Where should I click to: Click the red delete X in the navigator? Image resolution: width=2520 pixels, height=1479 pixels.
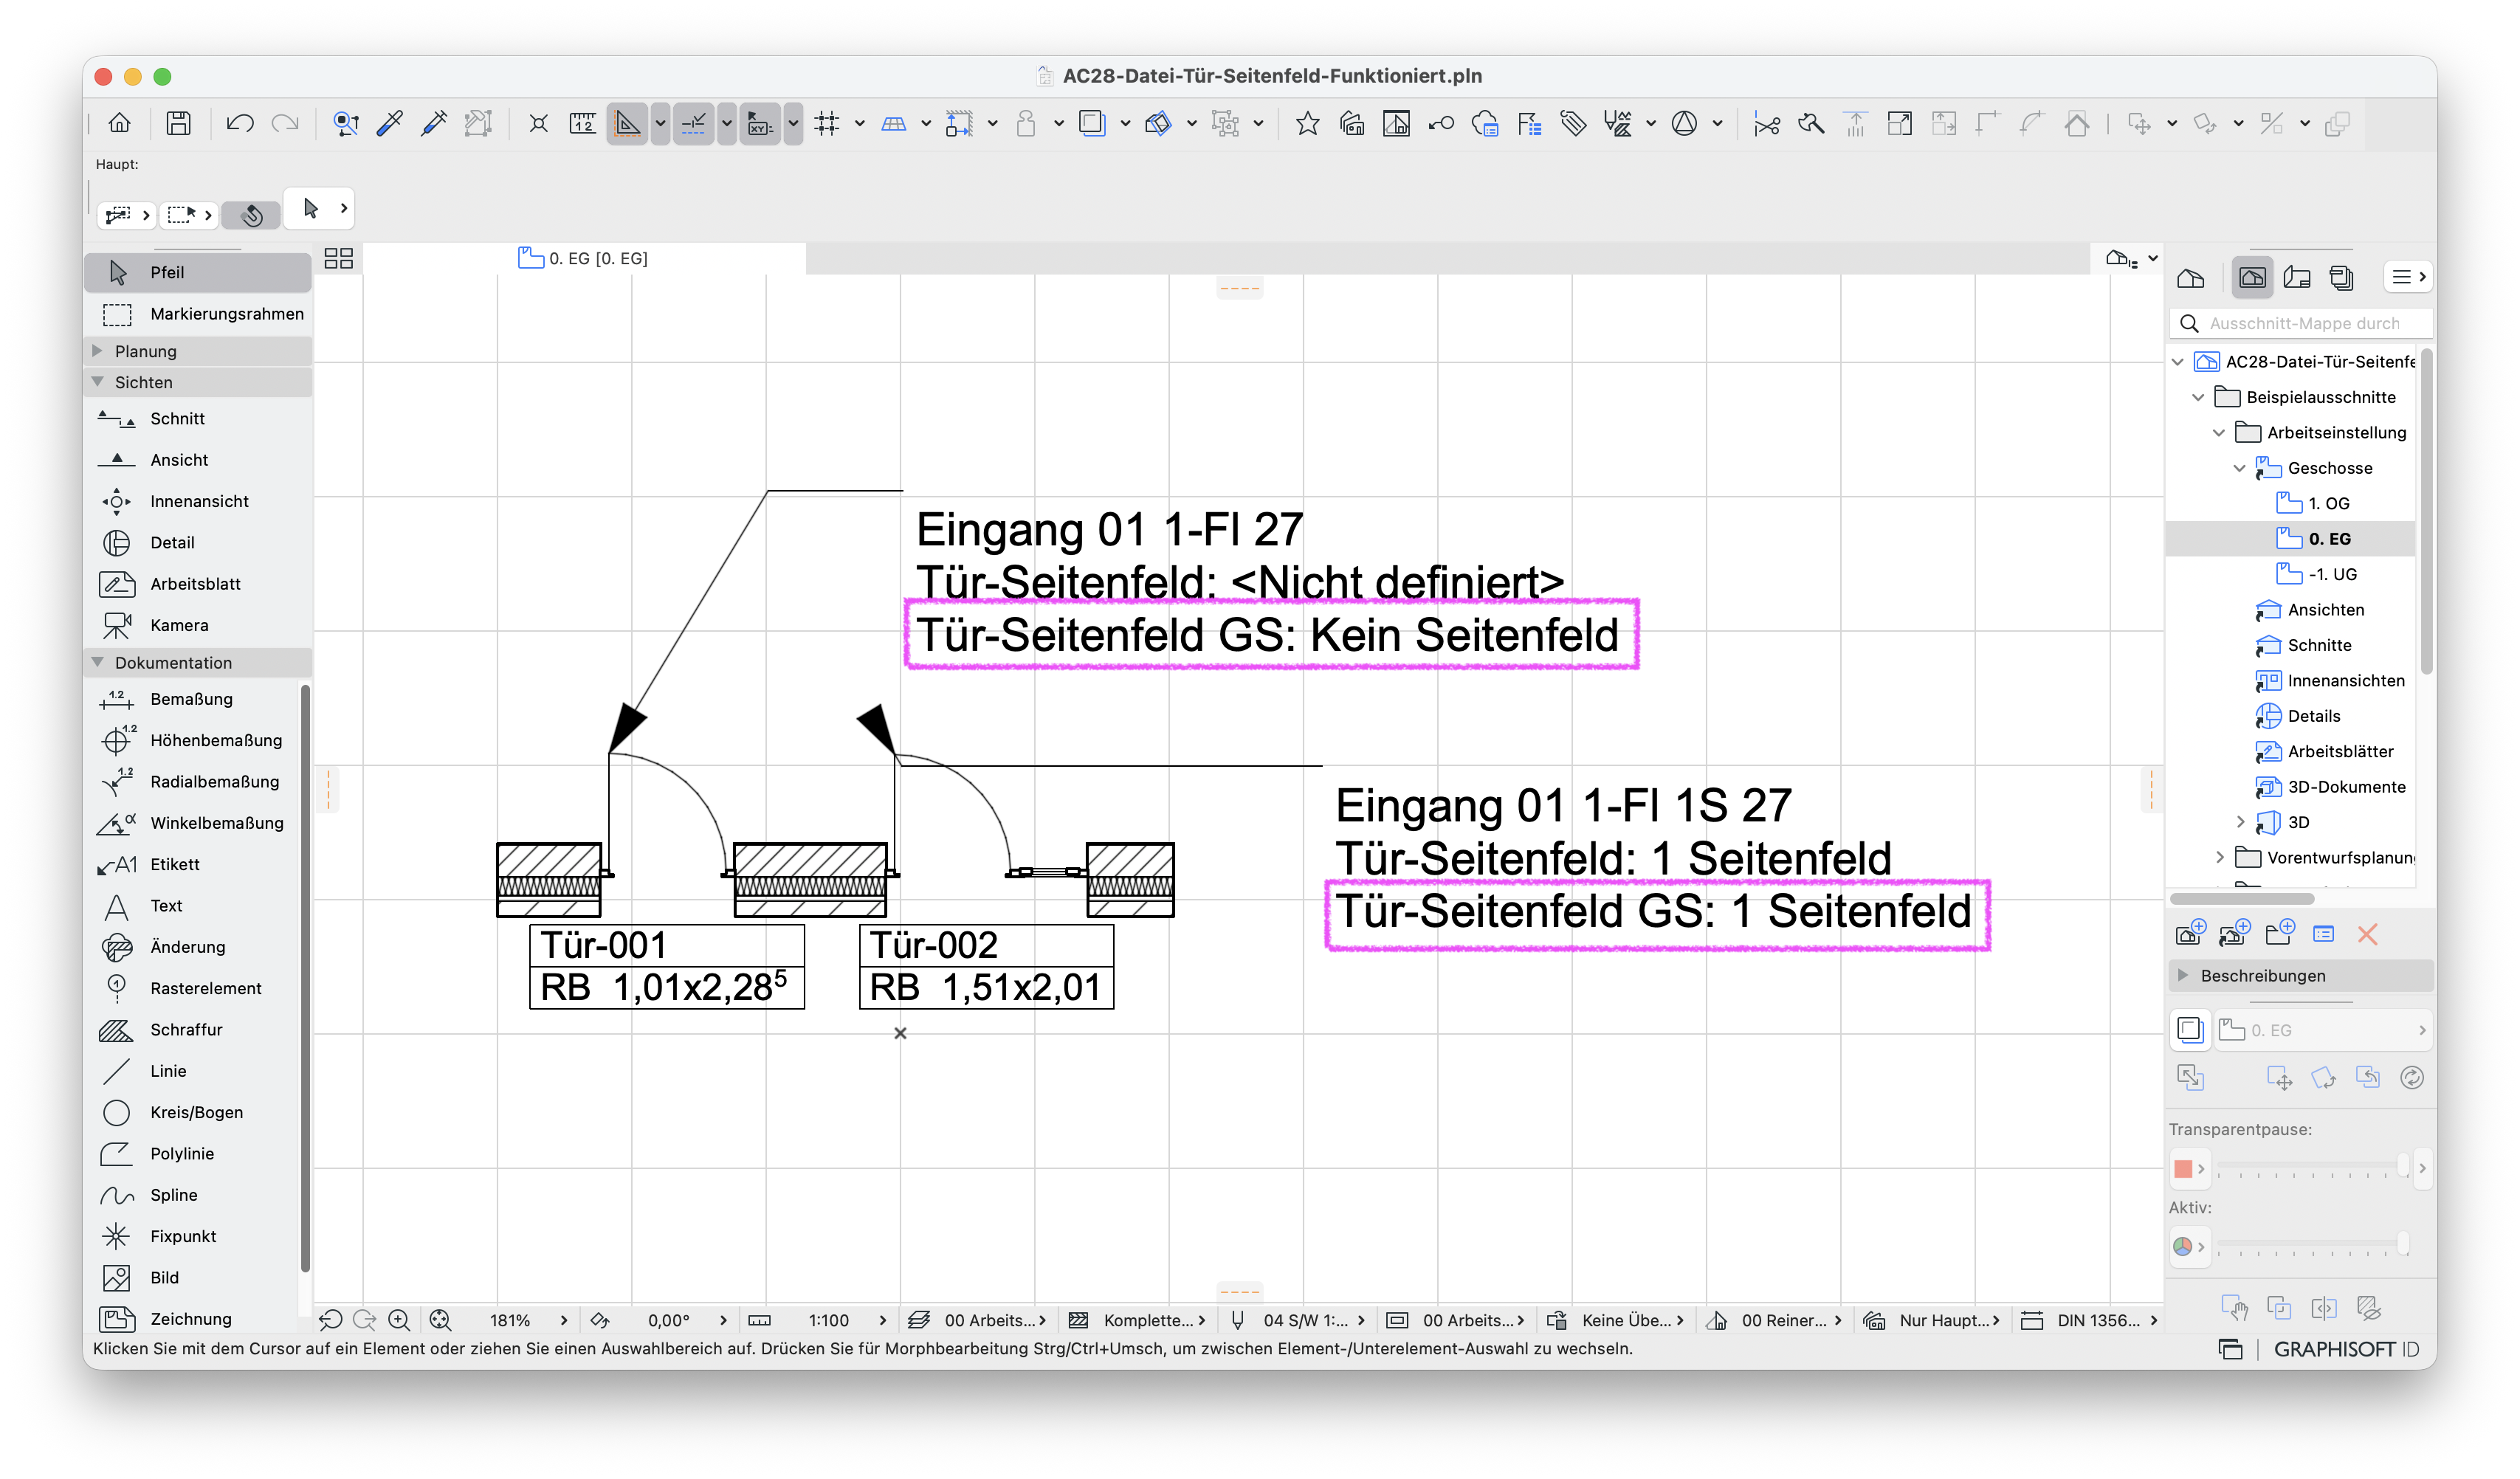[x=2366, y=934]
